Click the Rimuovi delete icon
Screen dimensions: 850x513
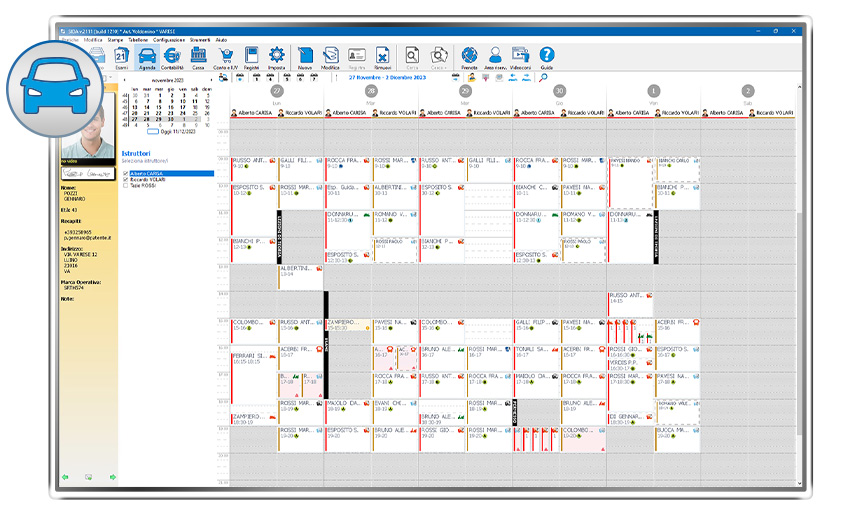[x=382, y=57]
